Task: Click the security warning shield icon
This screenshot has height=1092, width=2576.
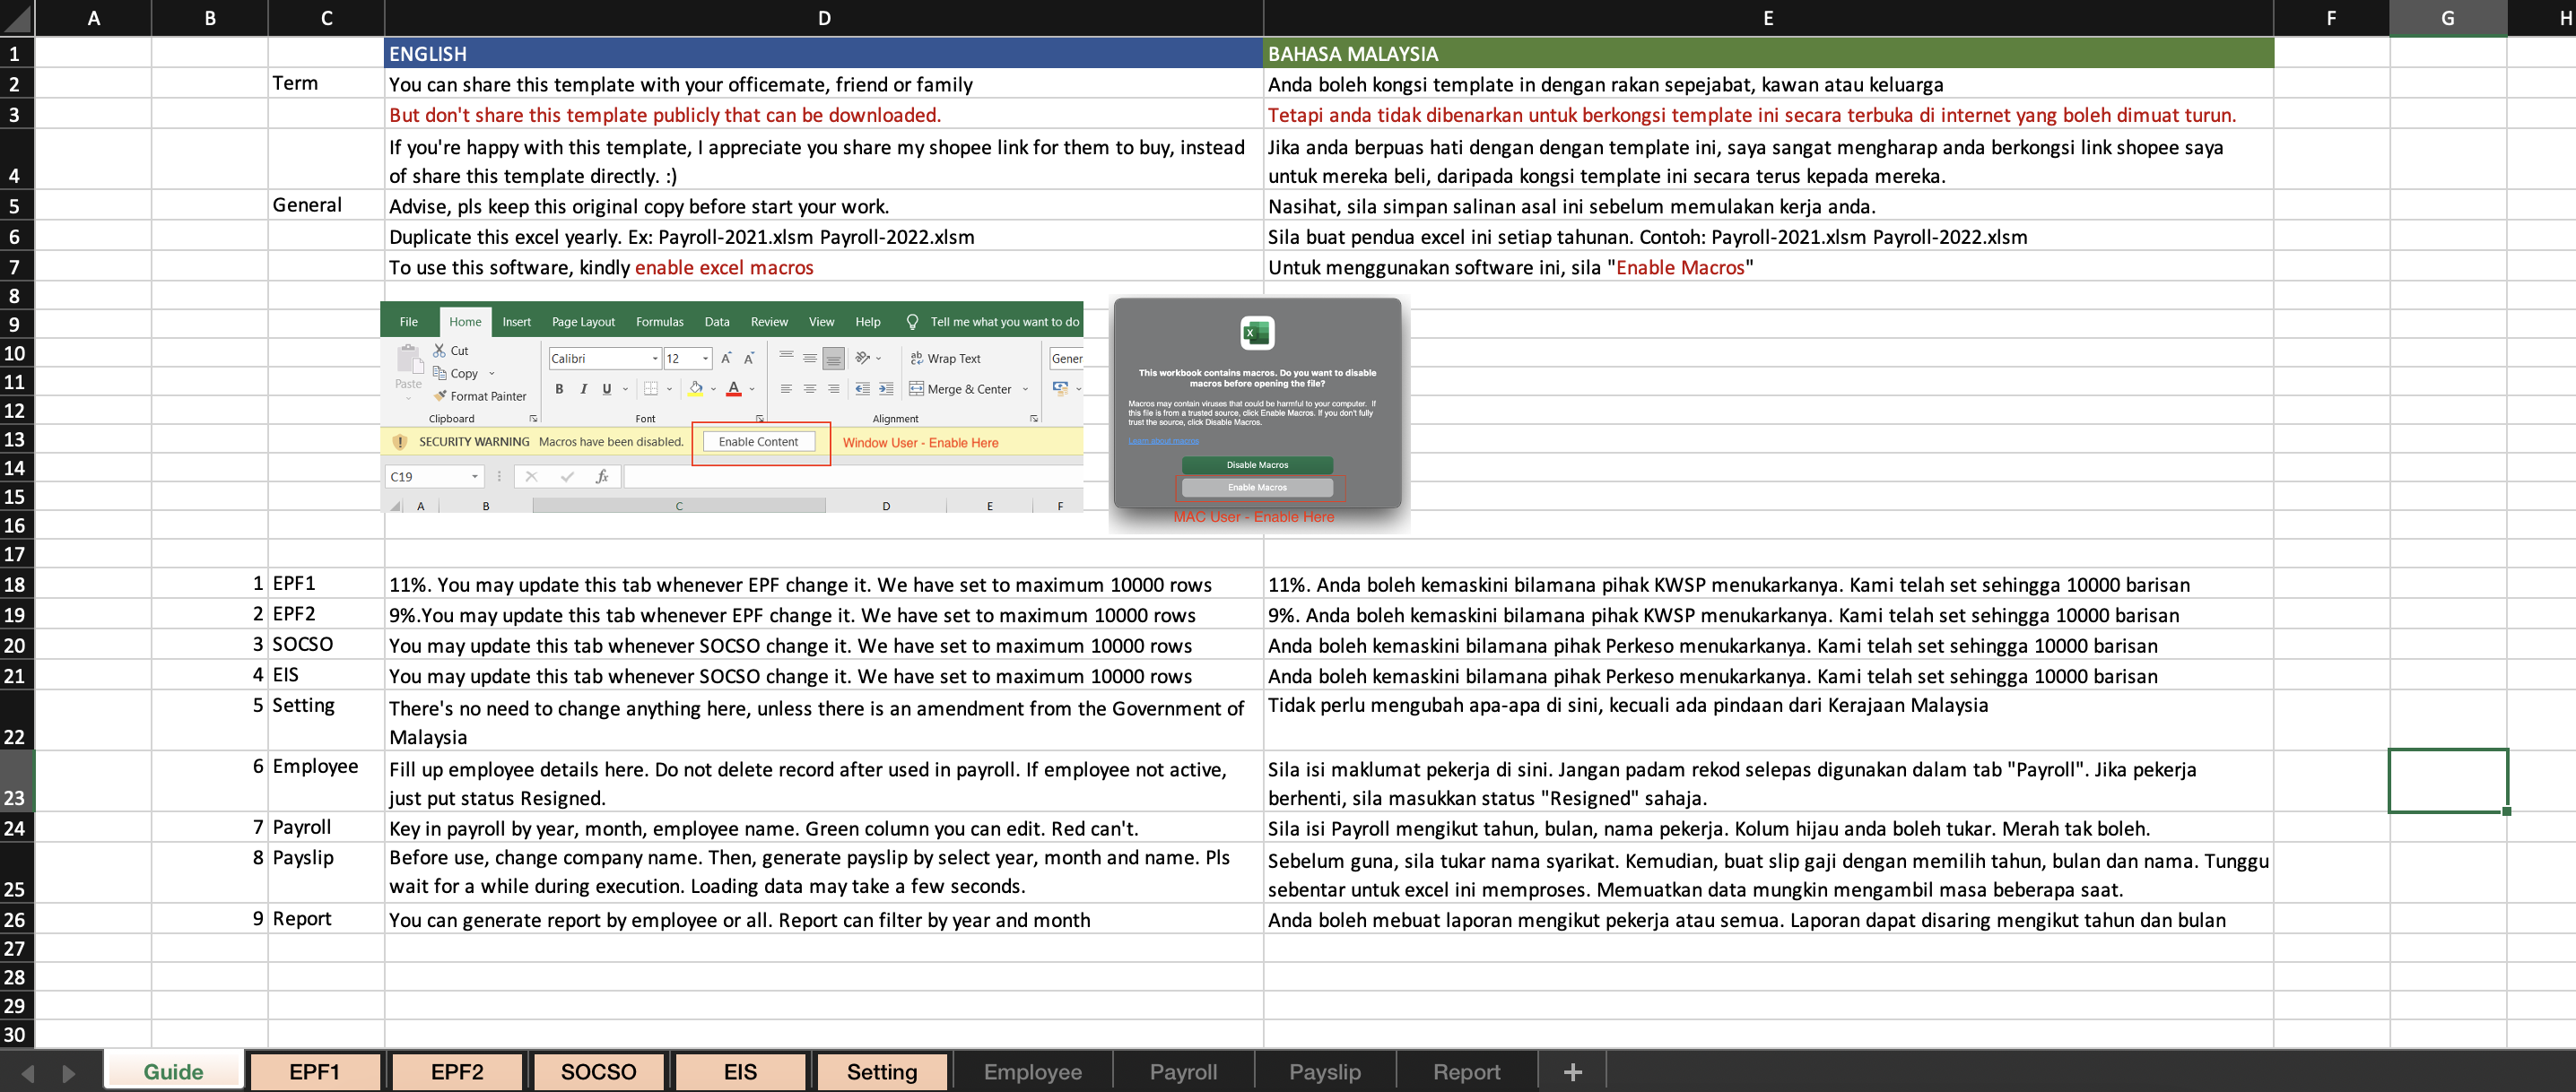Action: [400, 442]
